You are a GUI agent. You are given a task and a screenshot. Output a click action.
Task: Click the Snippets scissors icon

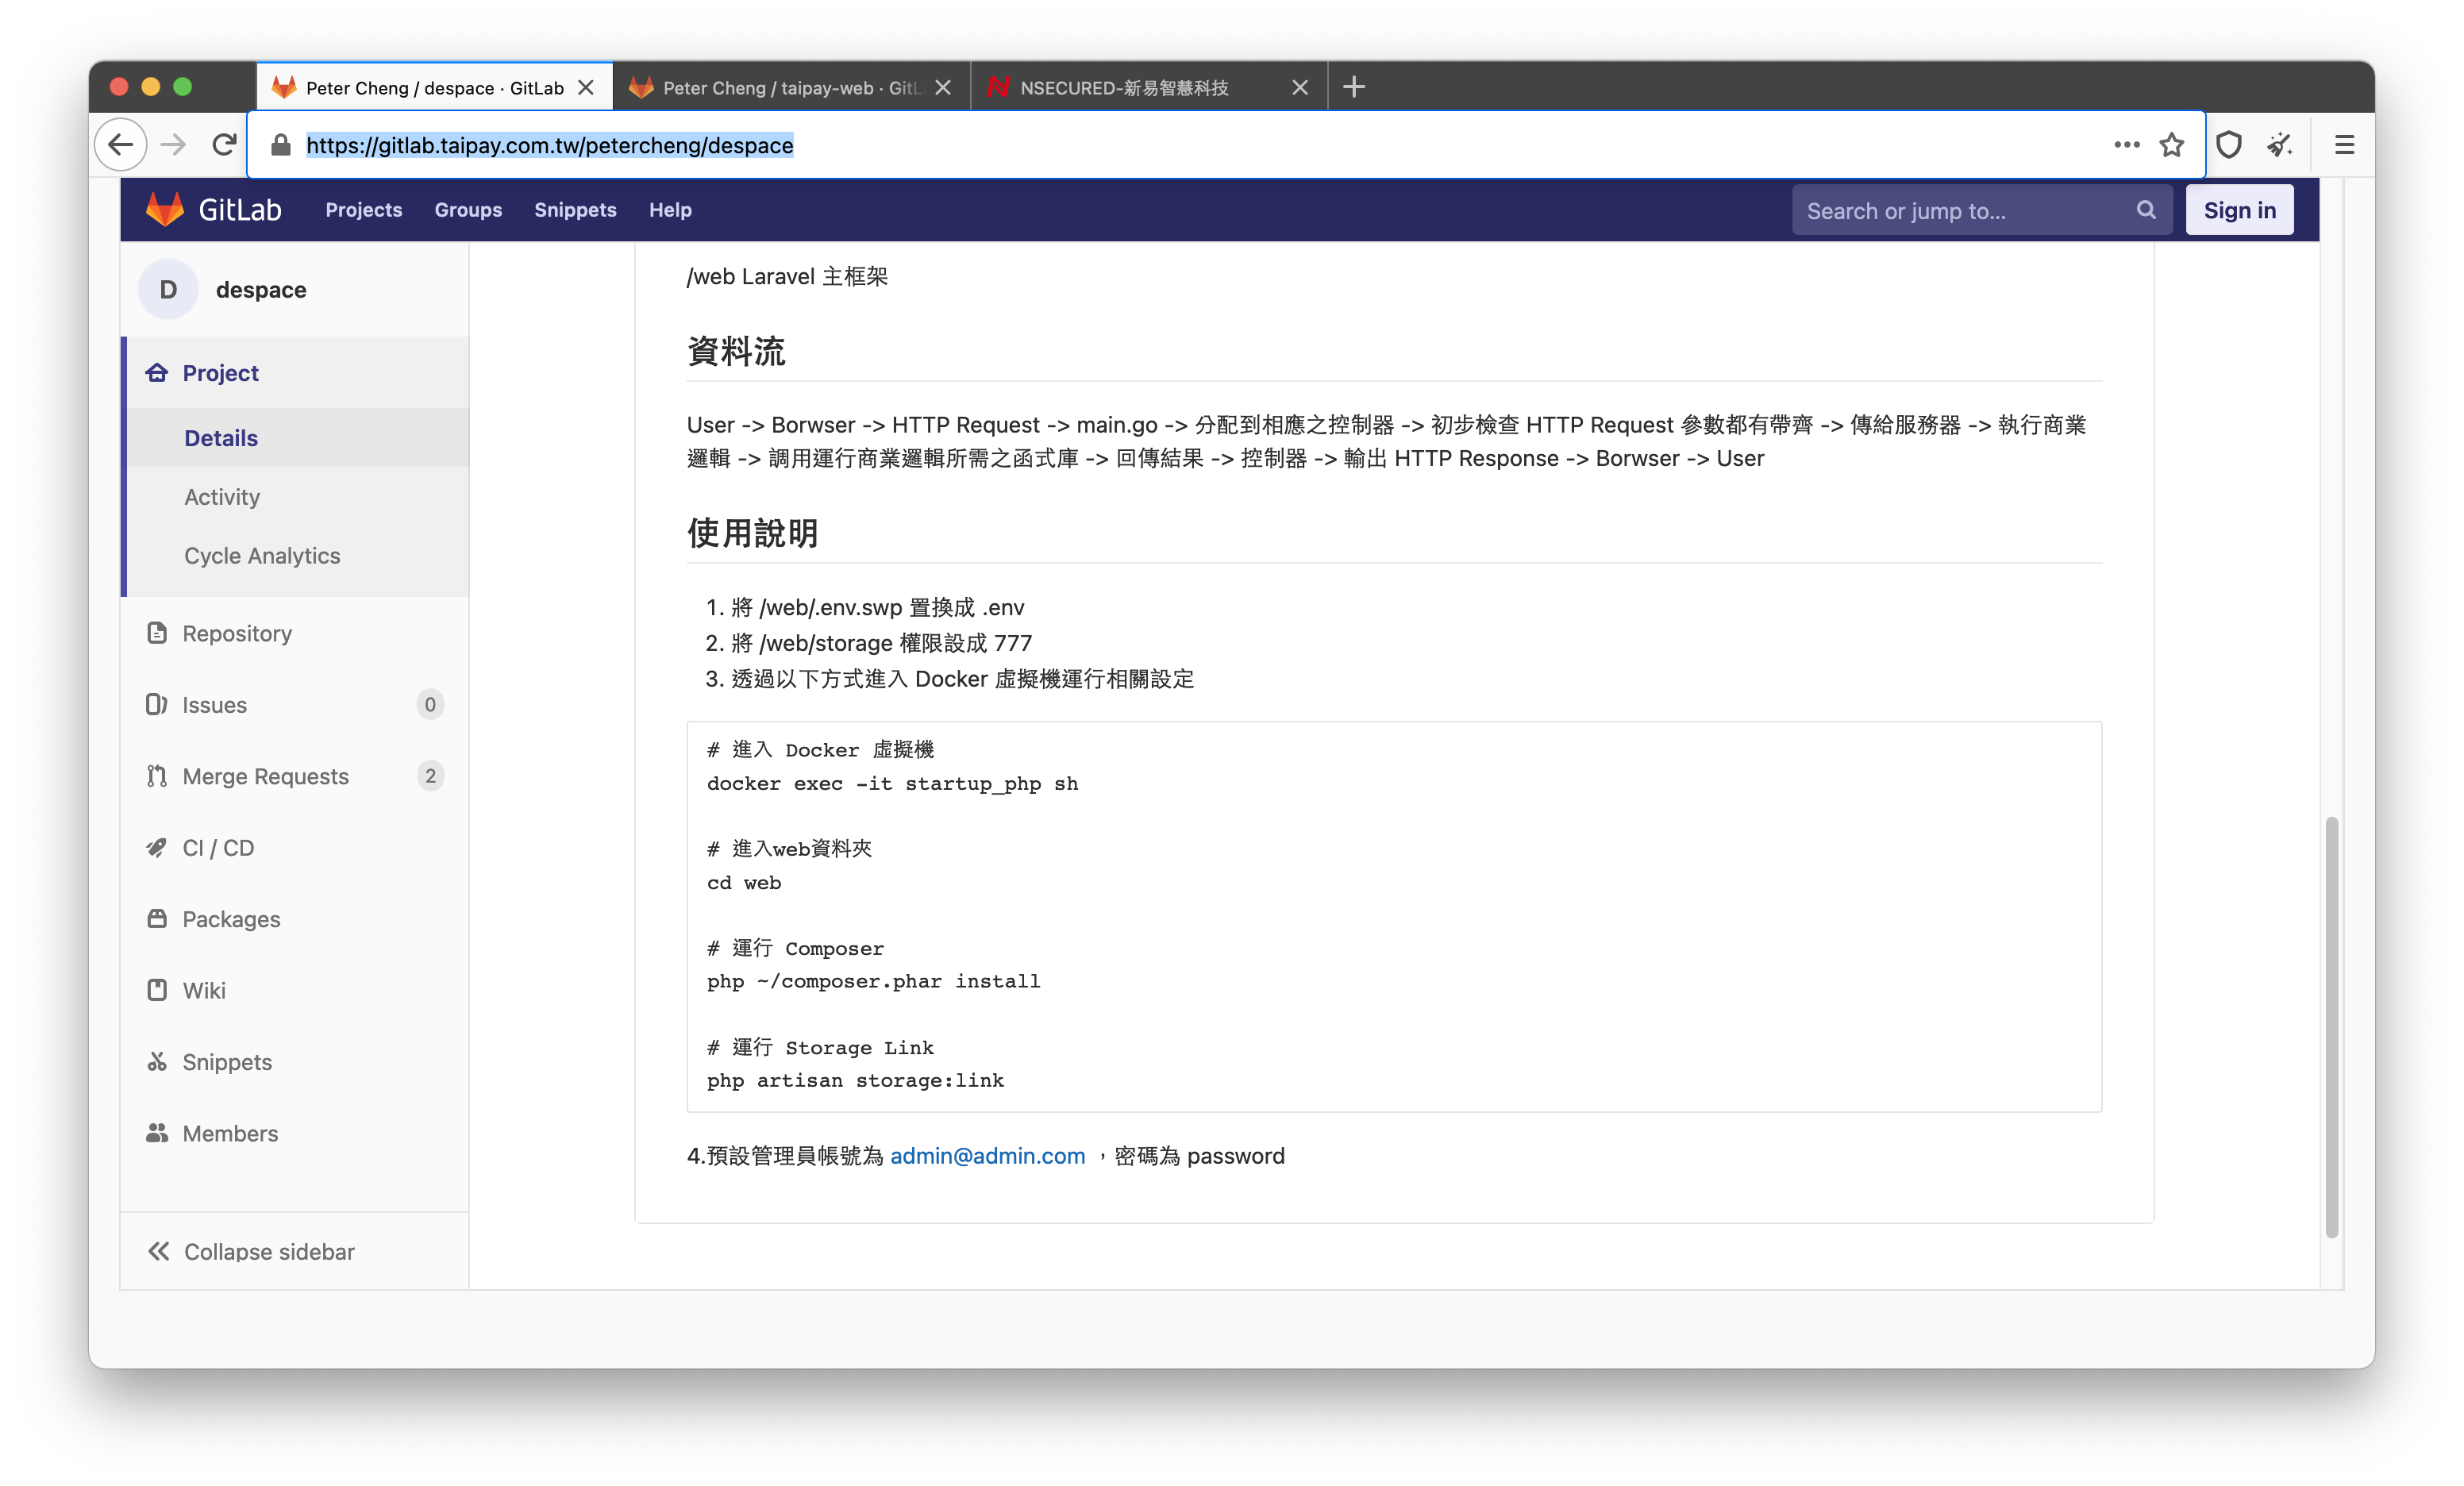pos(157,1061)
